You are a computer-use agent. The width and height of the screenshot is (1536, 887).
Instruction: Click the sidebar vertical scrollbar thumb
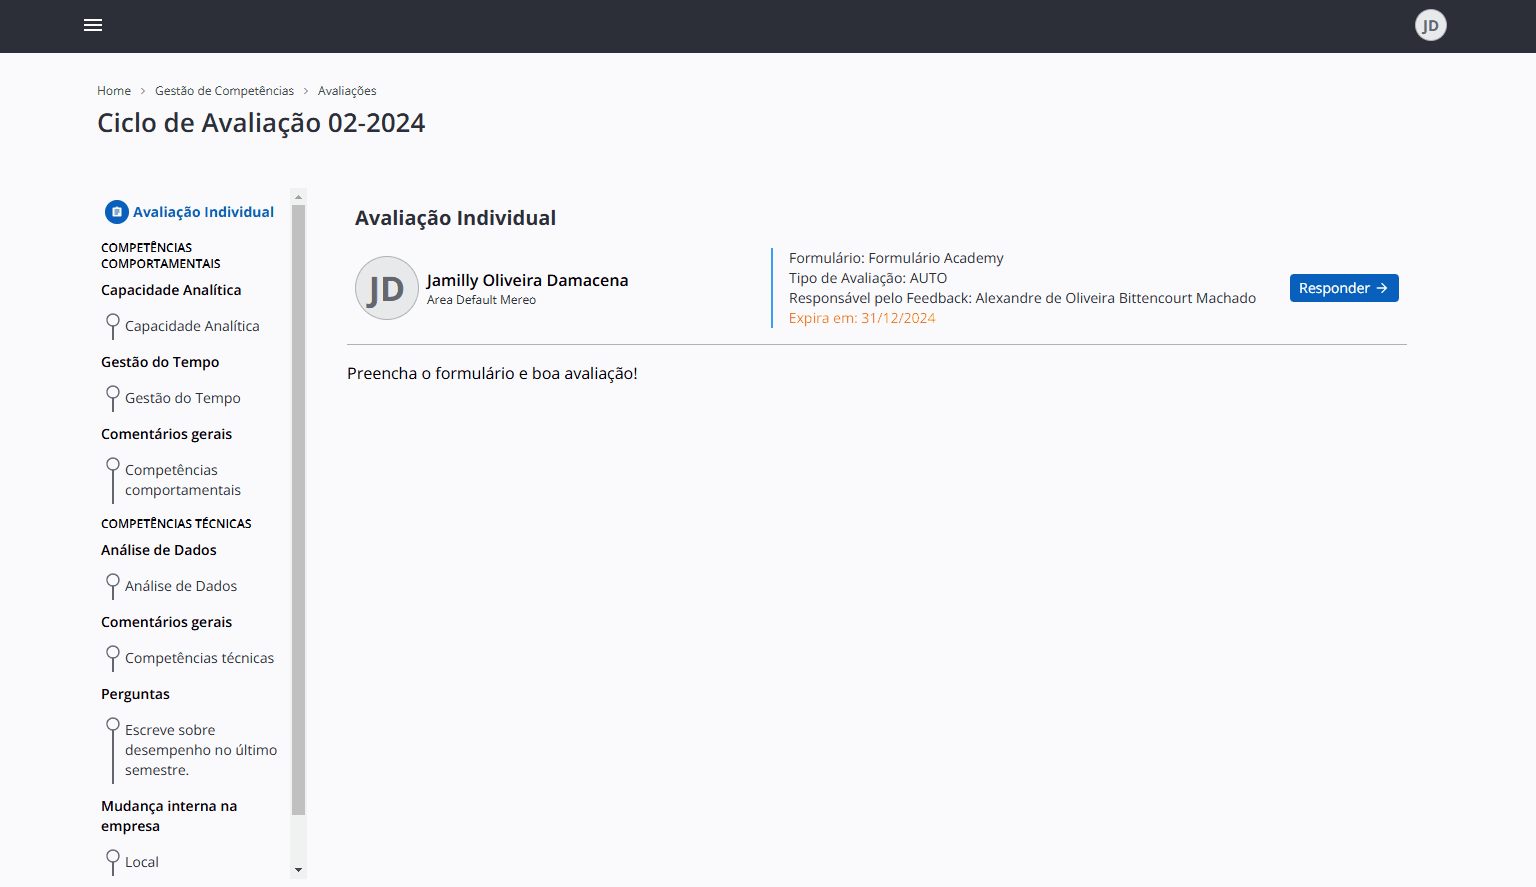[x=298, y=510]
